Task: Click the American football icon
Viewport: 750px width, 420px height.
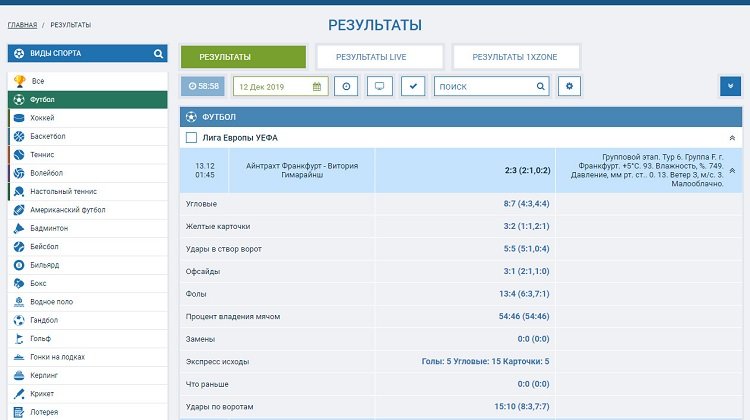Action: point(19,210)
